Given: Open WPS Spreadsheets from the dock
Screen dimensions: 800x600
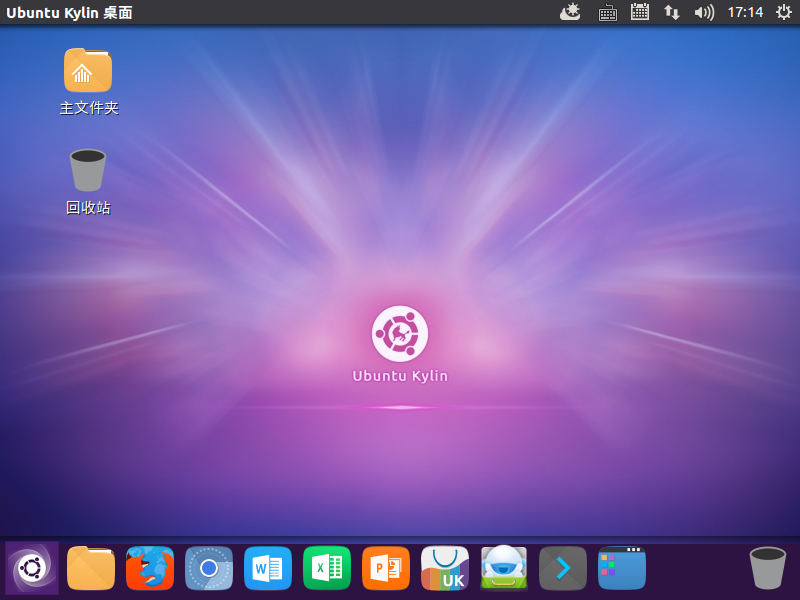Looking at the screenshot, I should click(327, 568).
